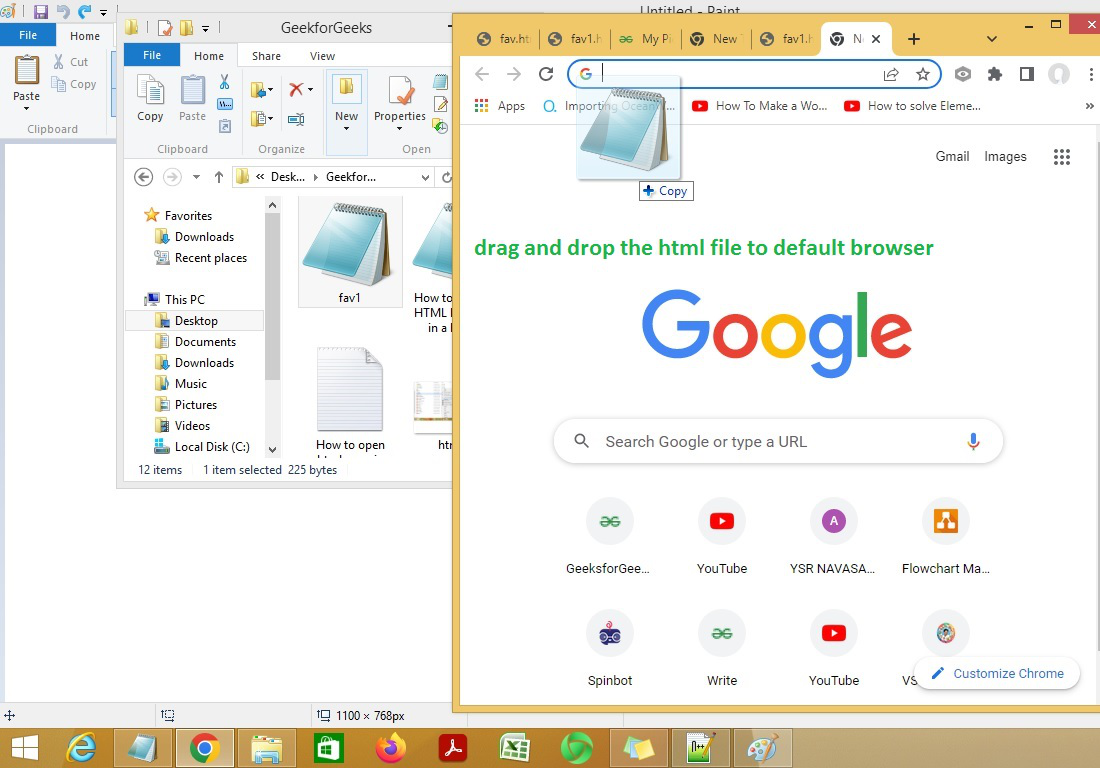Open the Properties dropdown arrow
Viewport: 1100px width, 768px height.
(399, 129)
